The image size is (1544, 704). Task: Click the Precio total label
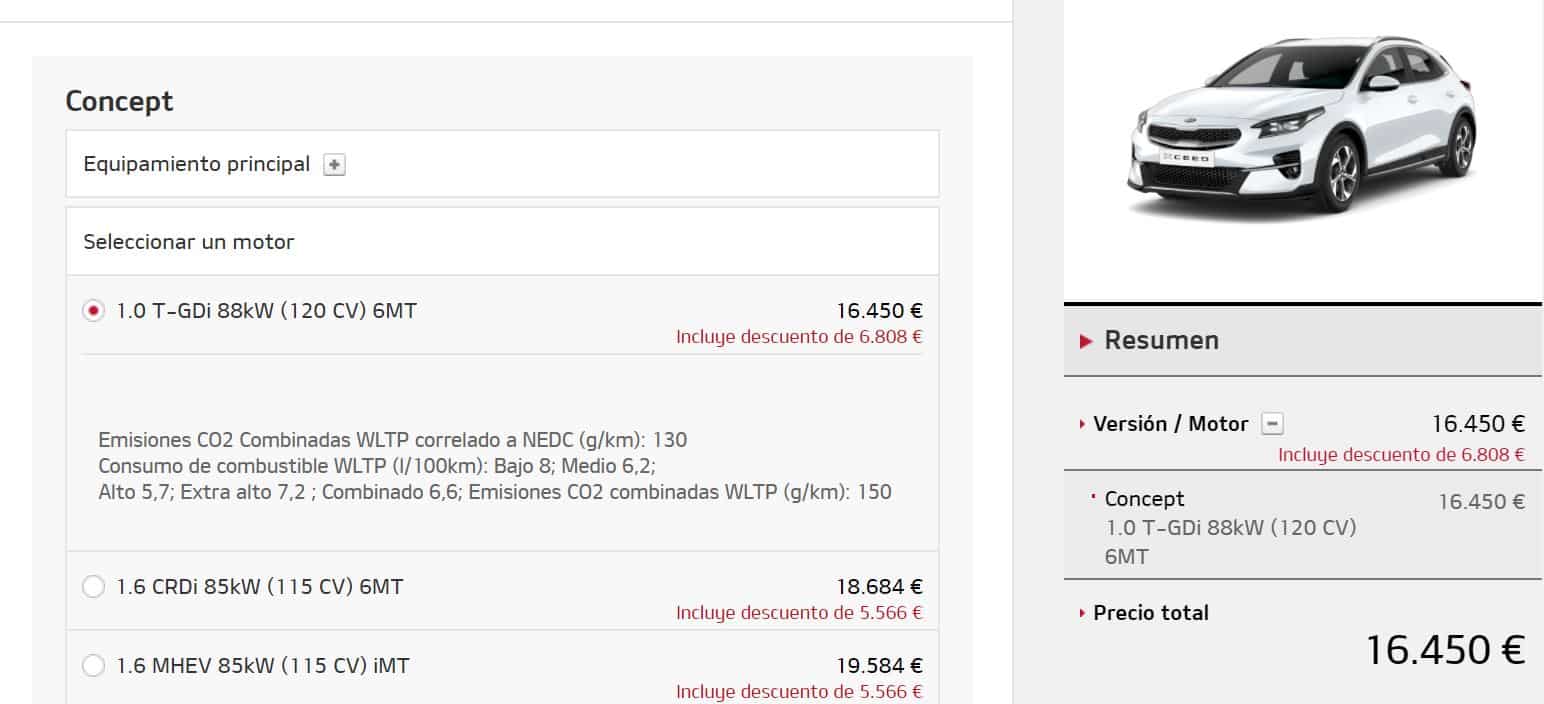pyautogui.click(x=1151, y=613)
